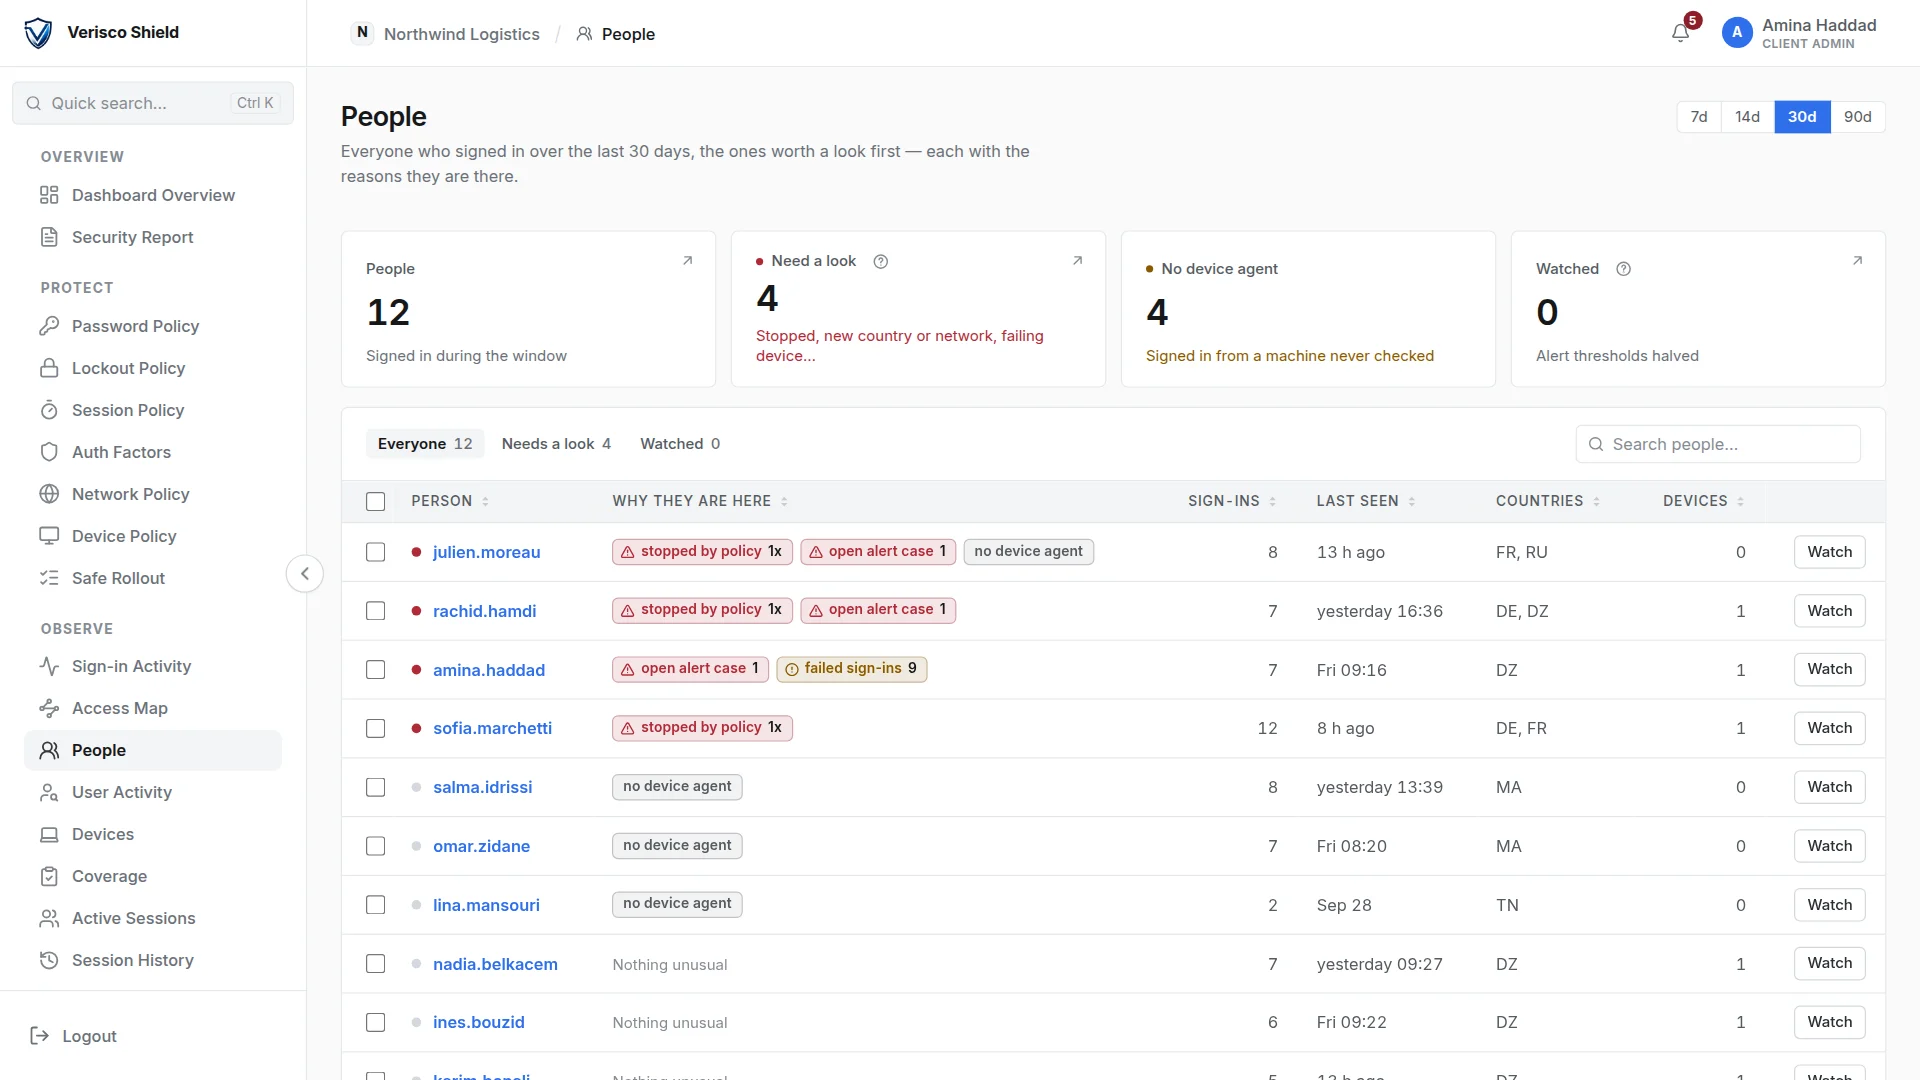
Task: Open Lockout Policy in the sidebar
Action: (x=152, y=368)
